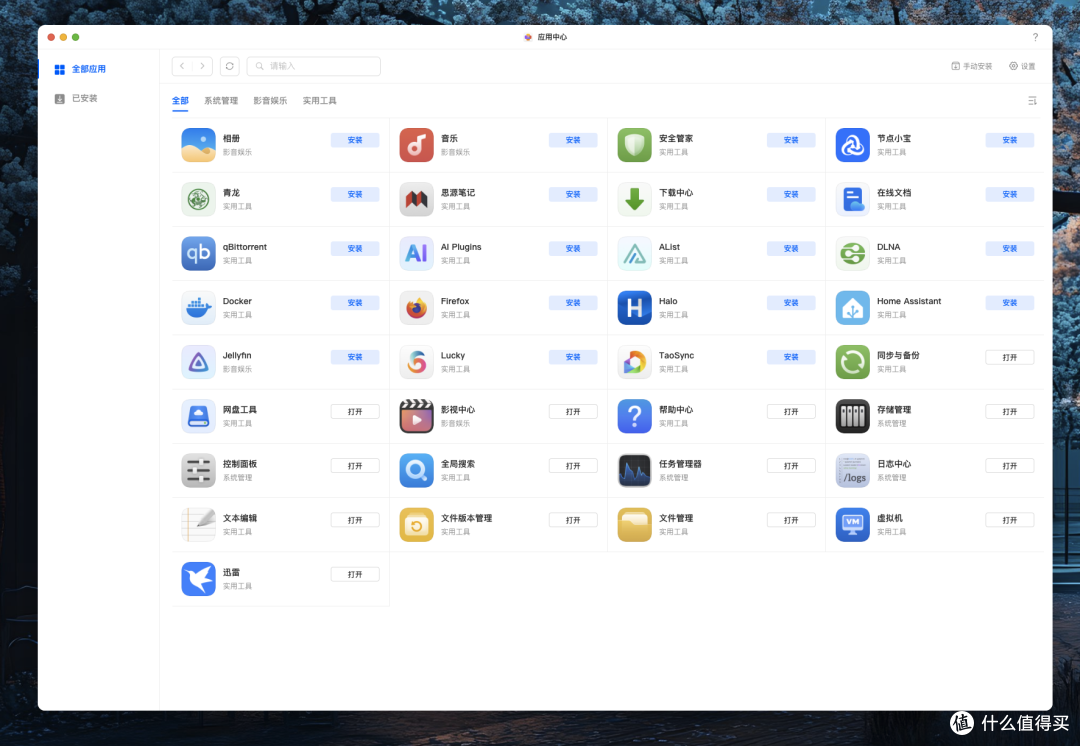Click the 文件版本管理 app icon
Viewport: 1080px width, 746px height.
417,525
